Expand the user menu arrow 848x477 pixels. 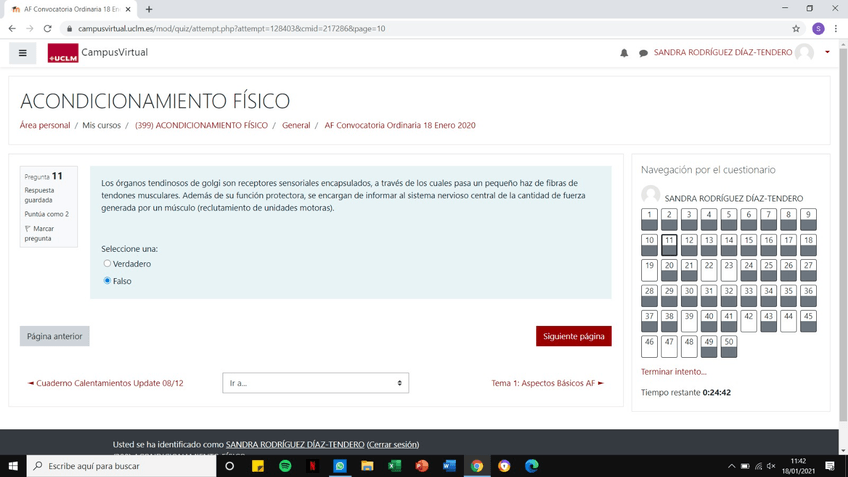827,52
